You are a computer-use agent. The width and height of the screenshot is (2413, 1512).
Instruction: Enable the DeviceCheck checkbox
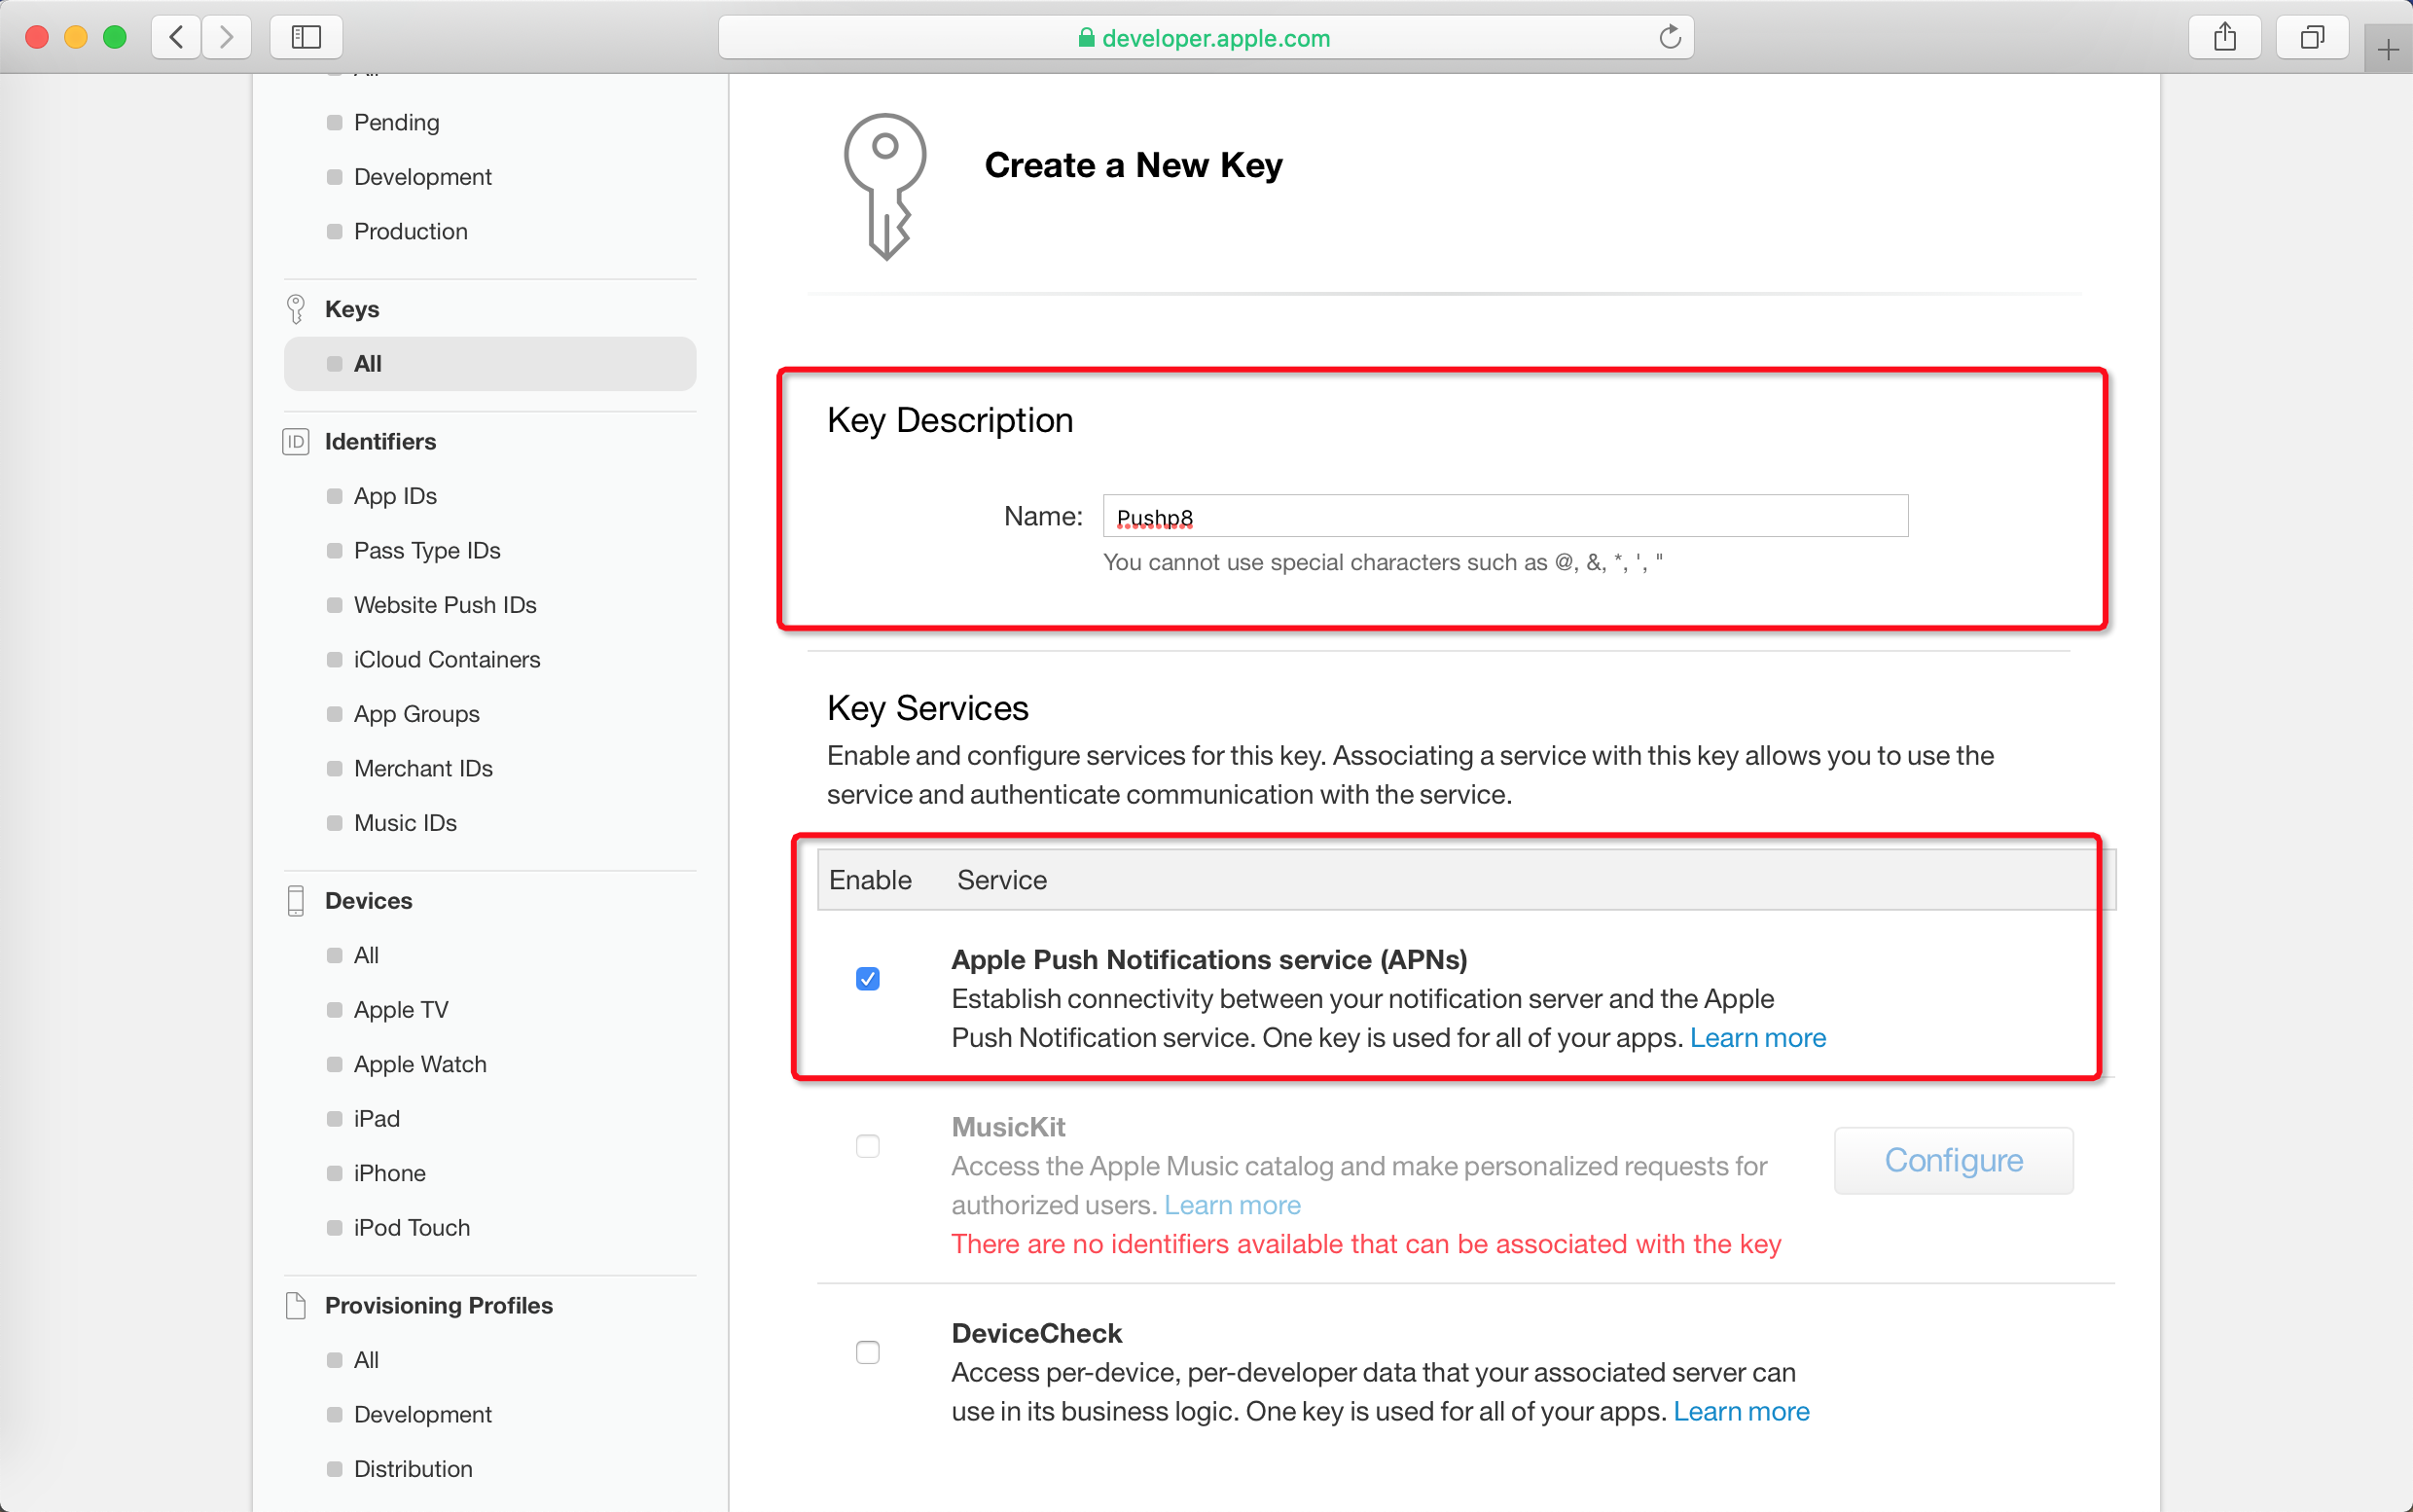coord(868,1352)
